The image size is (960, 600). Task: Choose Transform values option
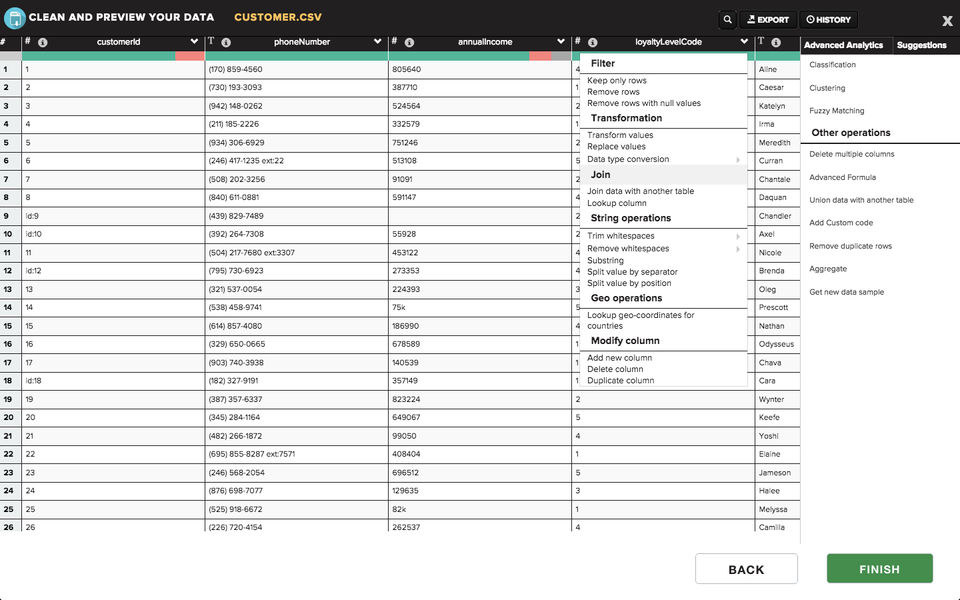[x=620, y=135]
